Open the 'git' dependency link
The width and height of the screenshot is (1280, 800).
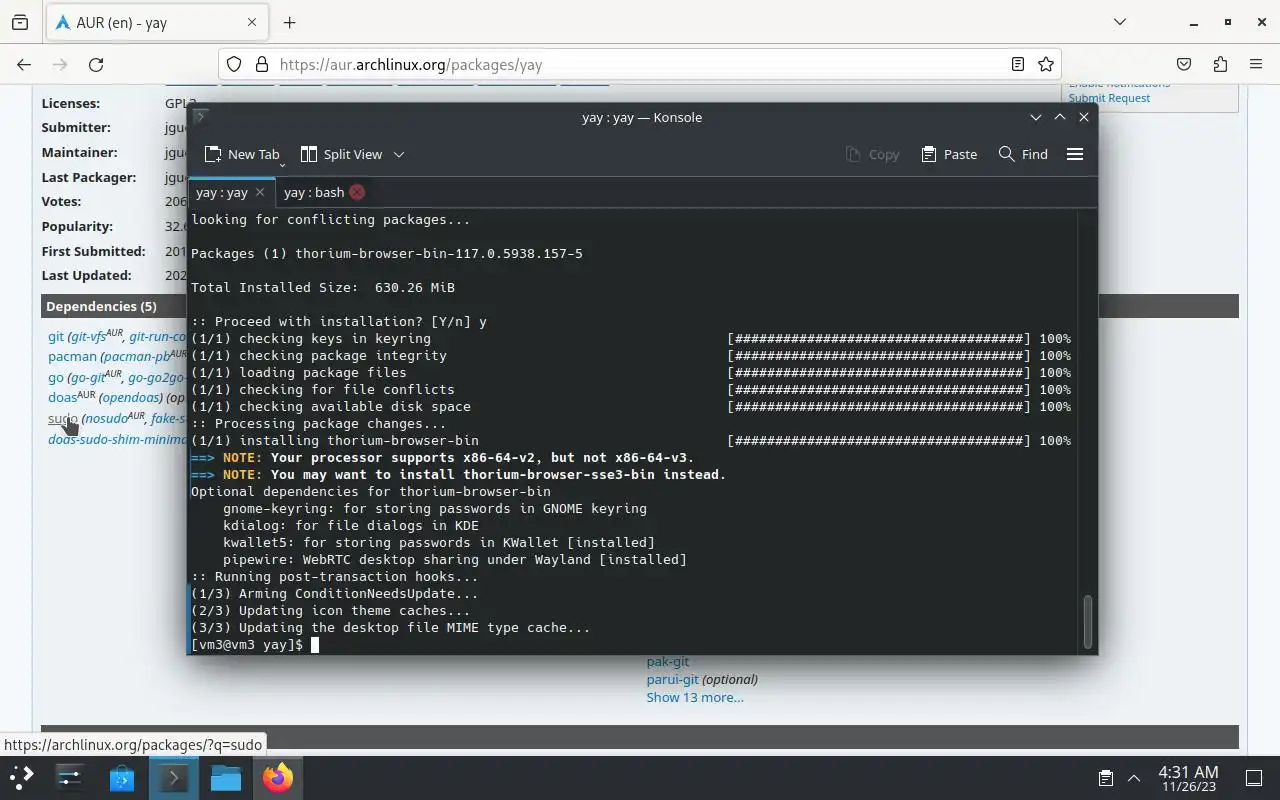coord(56,337)
